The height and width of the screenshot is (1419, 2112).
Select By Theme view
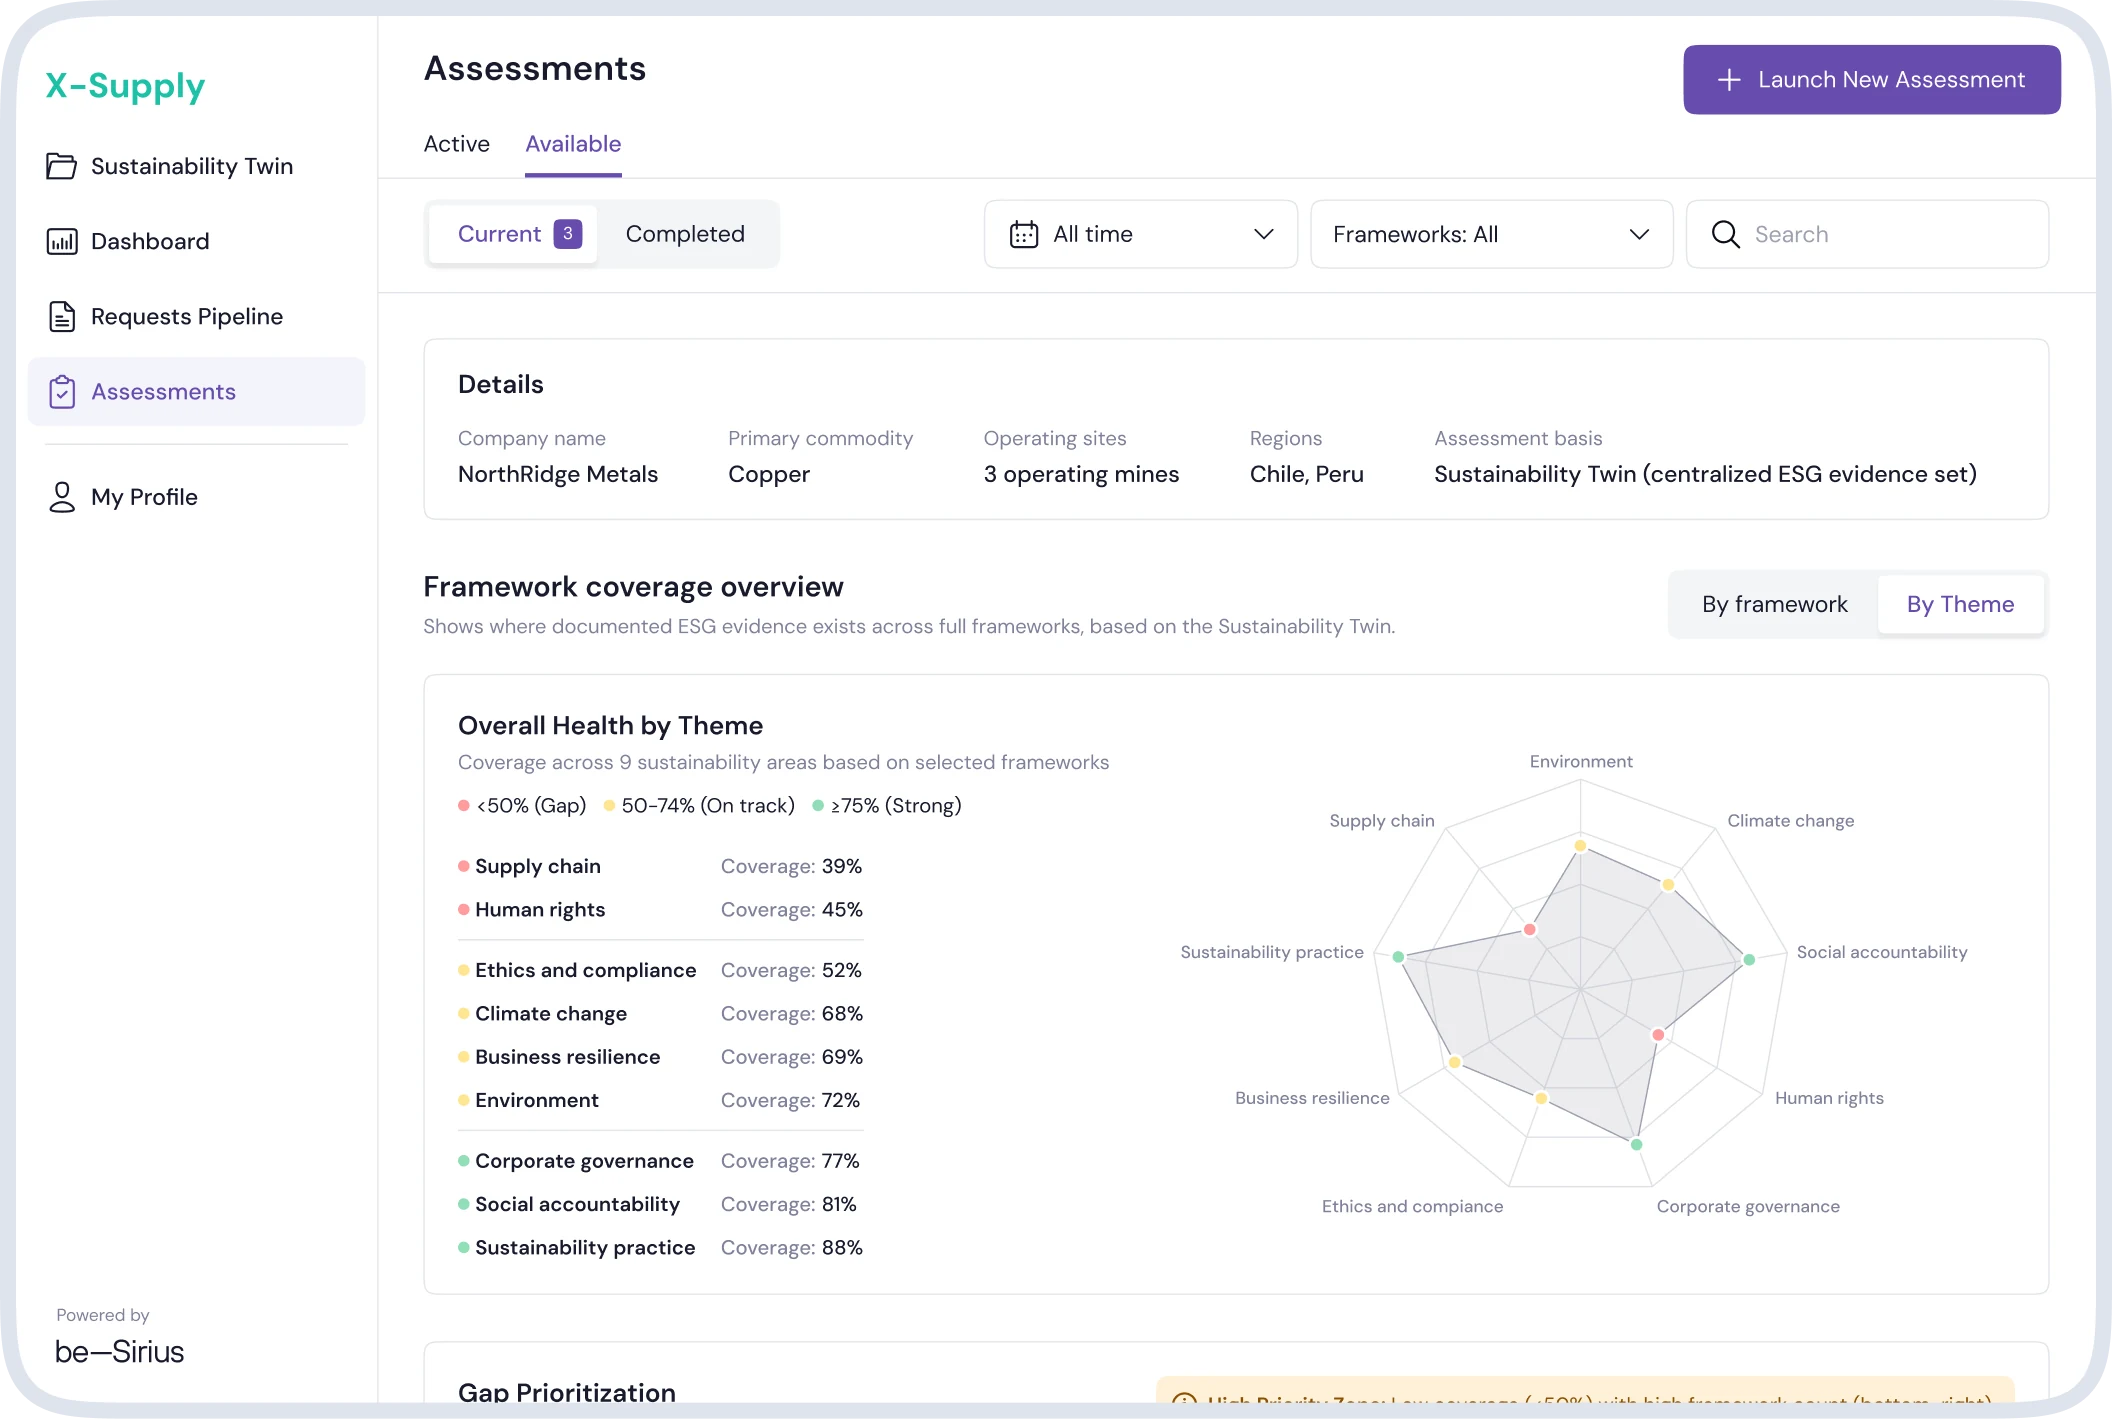point(1960,604)
